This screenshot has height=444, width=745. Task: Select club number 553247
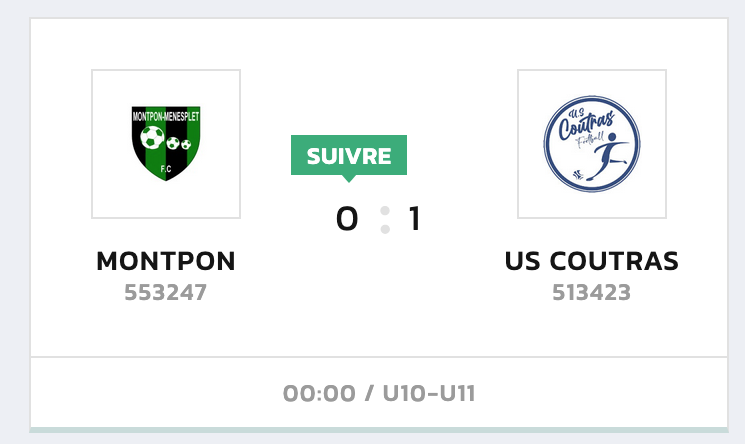(x=166, y=293)
